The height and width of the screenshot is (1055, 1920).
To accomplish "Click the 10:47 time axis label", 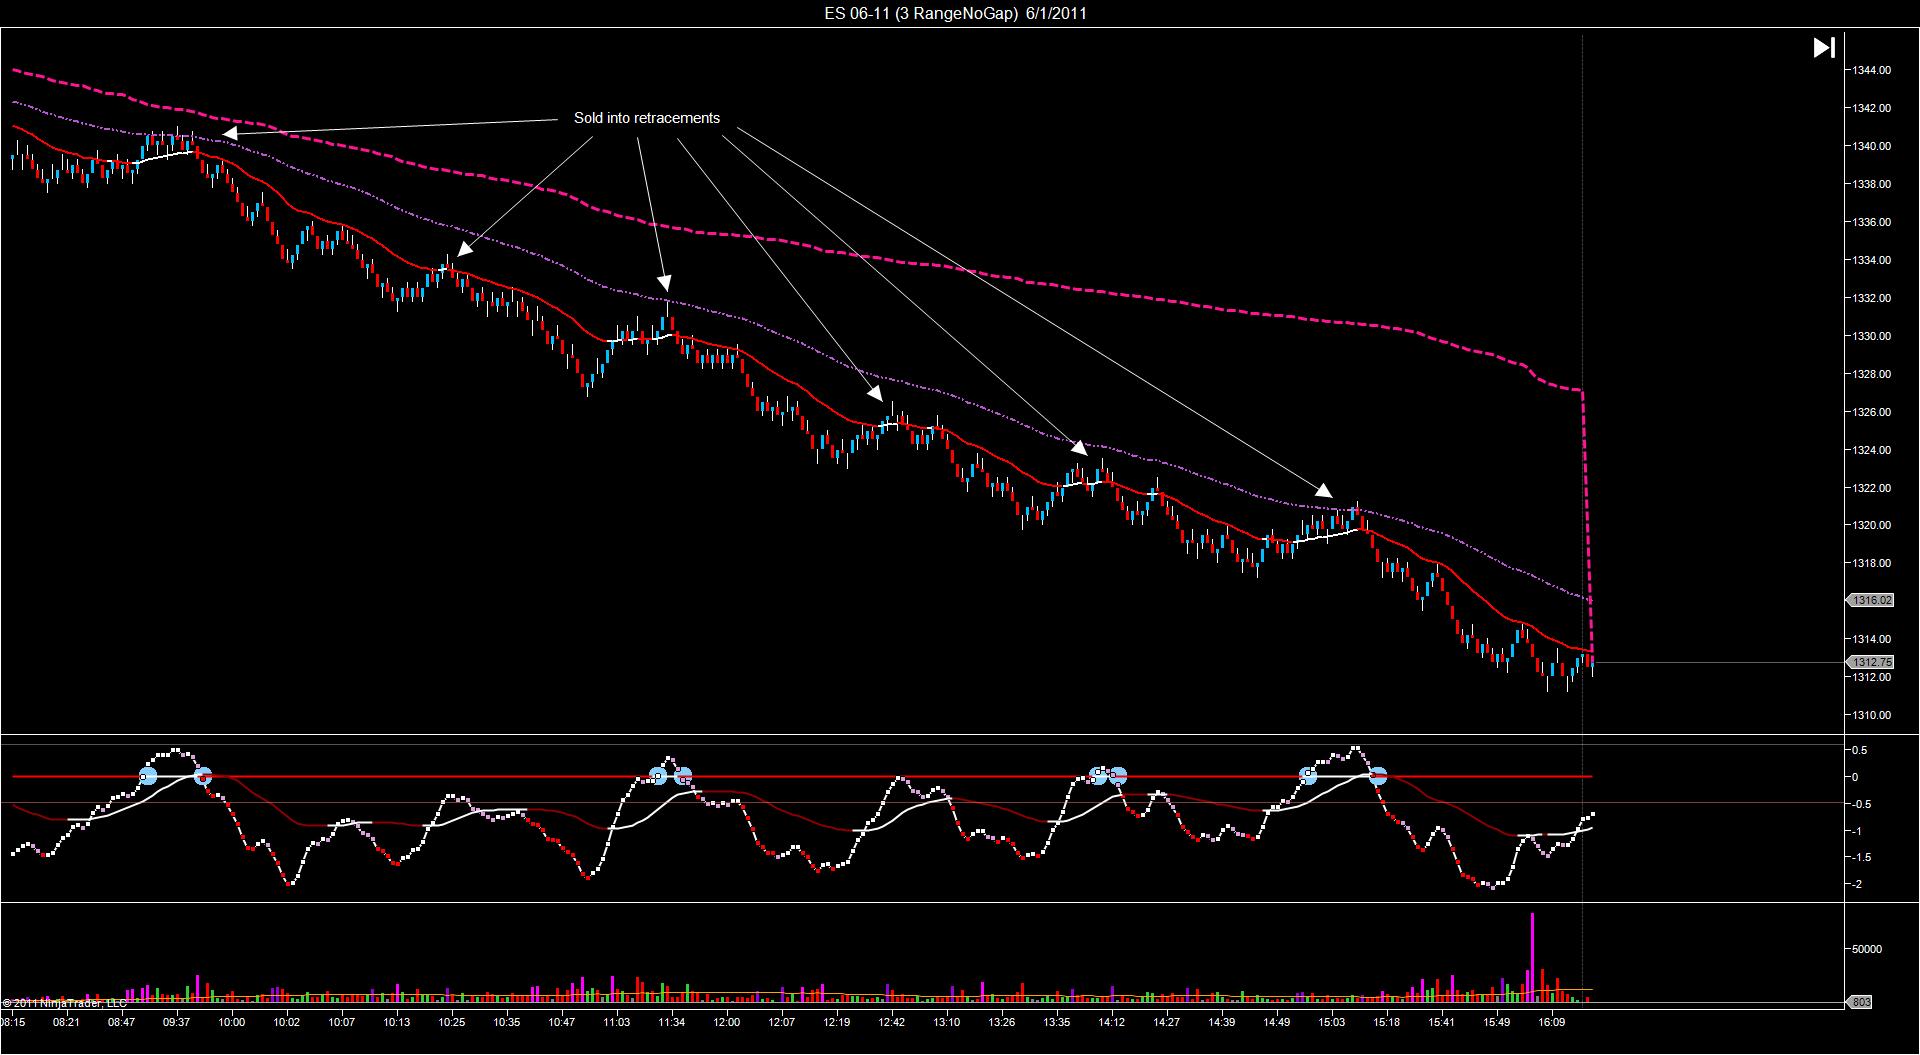I will [x=561, y=1022].
